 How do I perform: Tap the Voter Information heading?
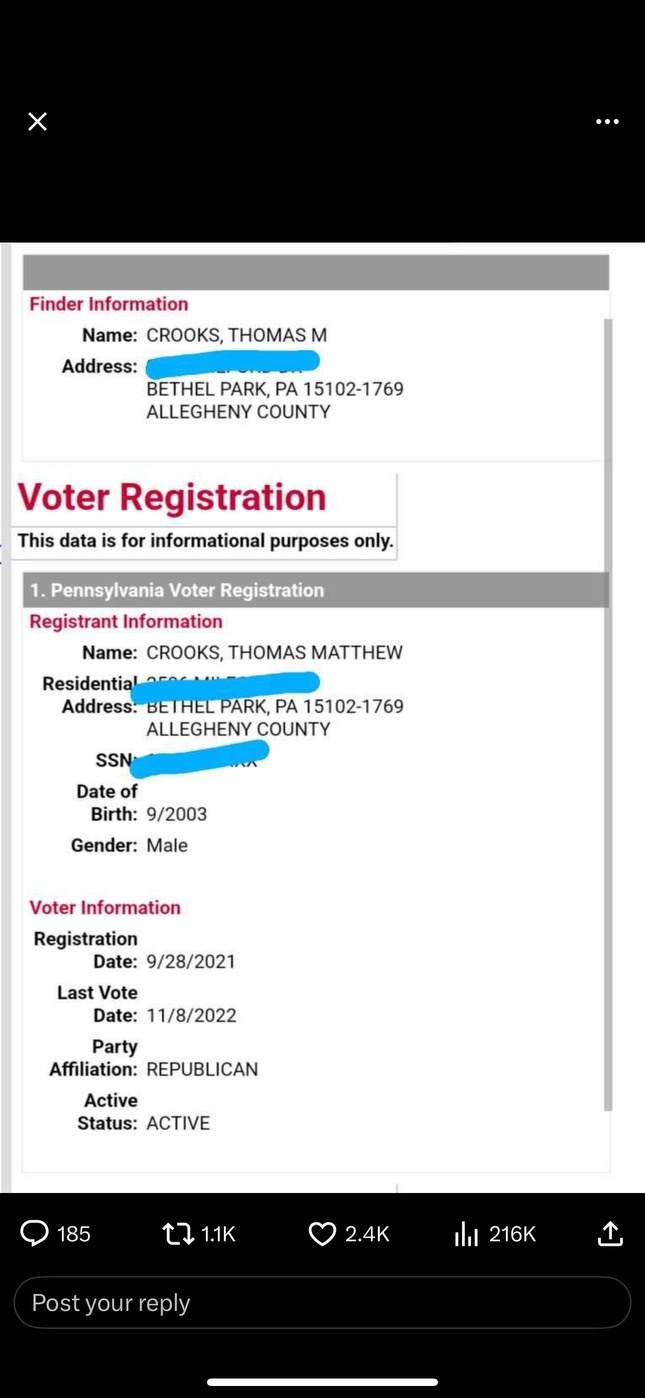tap(105, 907)
